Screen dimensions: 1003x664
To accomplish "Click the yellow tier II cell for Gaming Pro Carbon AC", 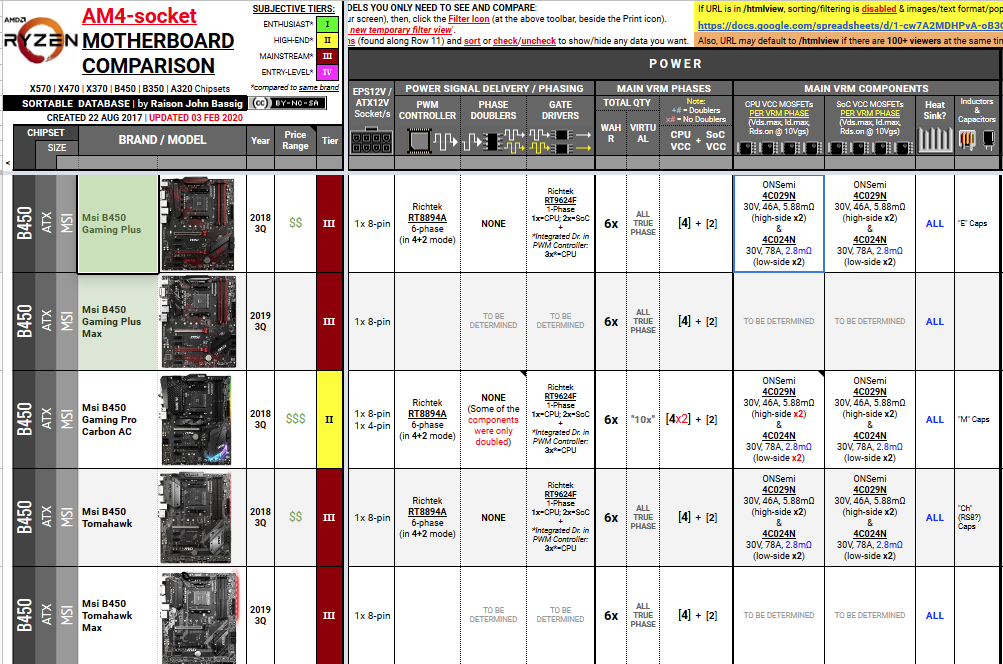I will [329, 420].
